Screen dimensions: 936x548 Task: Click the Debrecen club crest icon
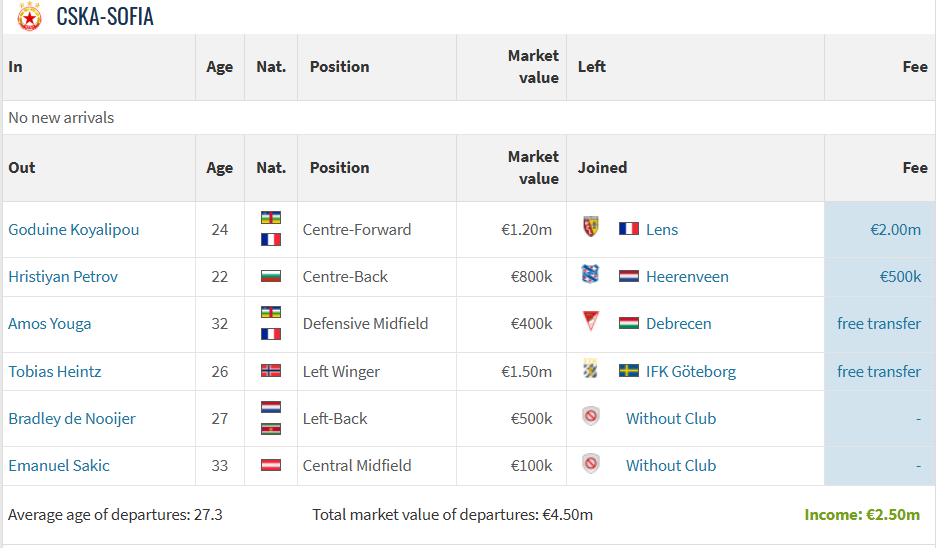(x=590, y=322)
